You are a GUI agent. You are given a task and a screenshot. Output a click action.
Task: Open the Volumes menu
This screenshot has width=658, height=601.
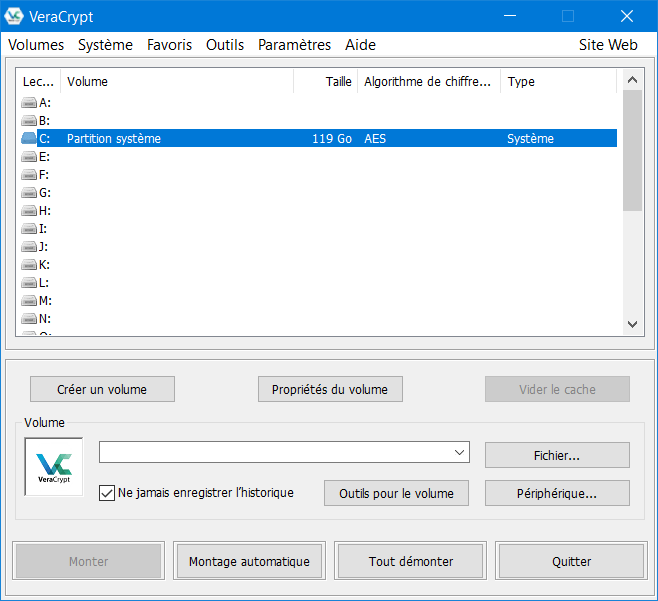[36, 45]
